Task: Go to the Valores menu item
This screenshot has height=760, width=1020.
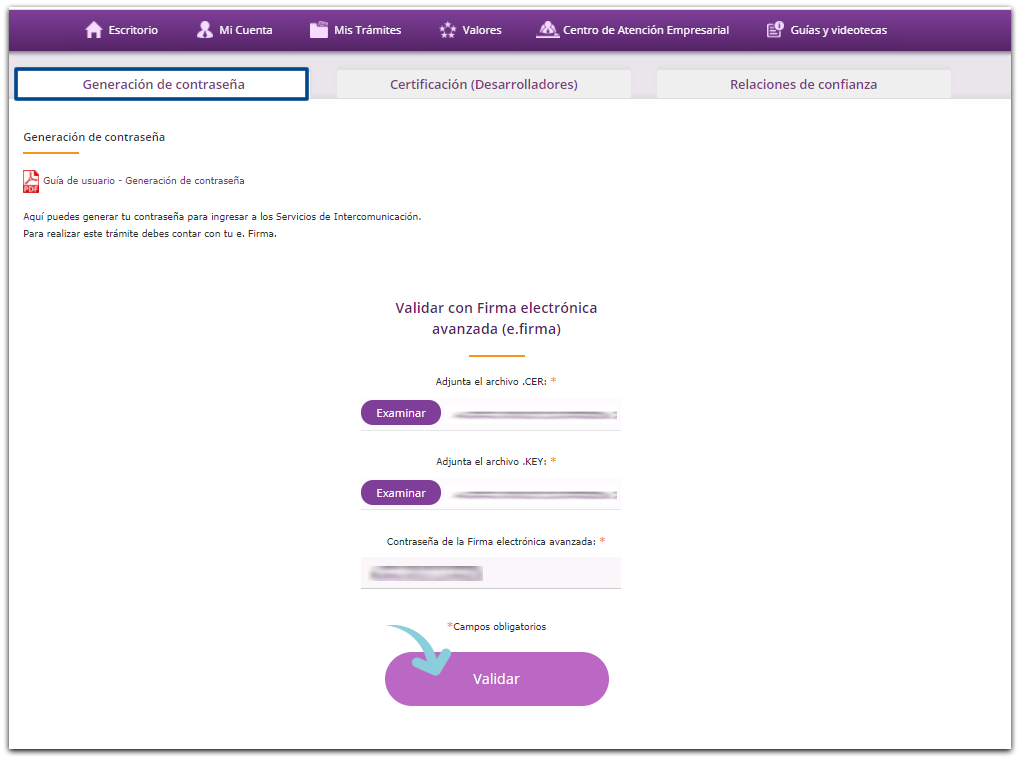Action: click(x=470, y=30)
